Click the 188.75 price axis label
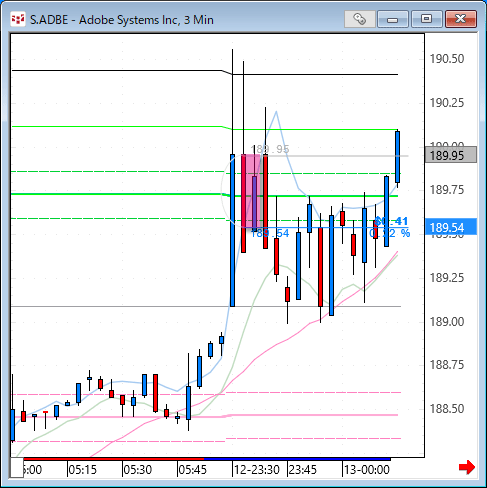This screenshot has width=487, height=488. point(447,365)
